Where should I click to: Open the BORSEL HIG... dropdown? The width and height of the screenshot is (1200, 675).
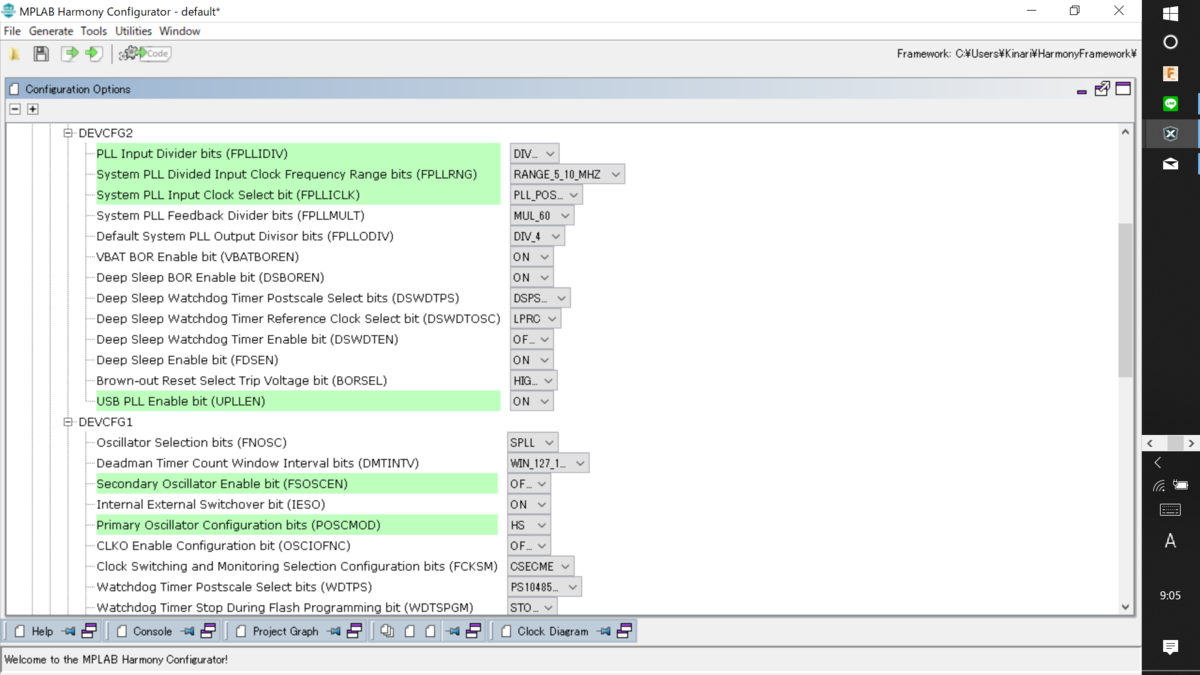pos(533,381)
